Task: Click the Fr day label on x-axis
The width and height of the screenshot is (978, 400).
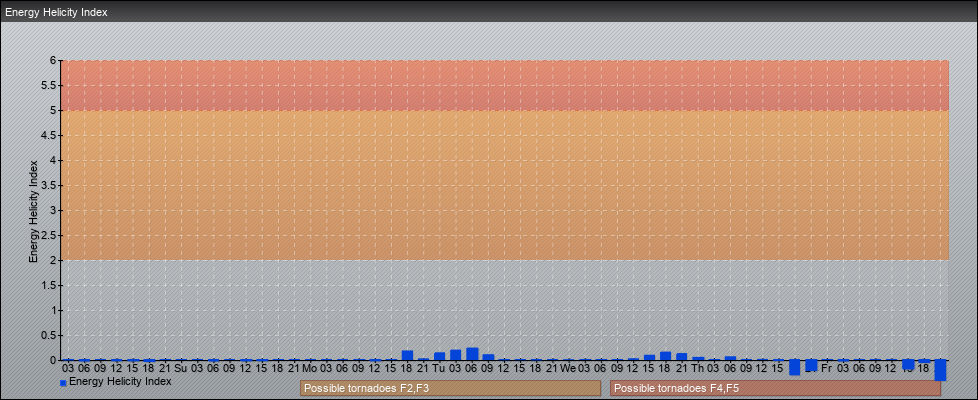Action: 827,368
